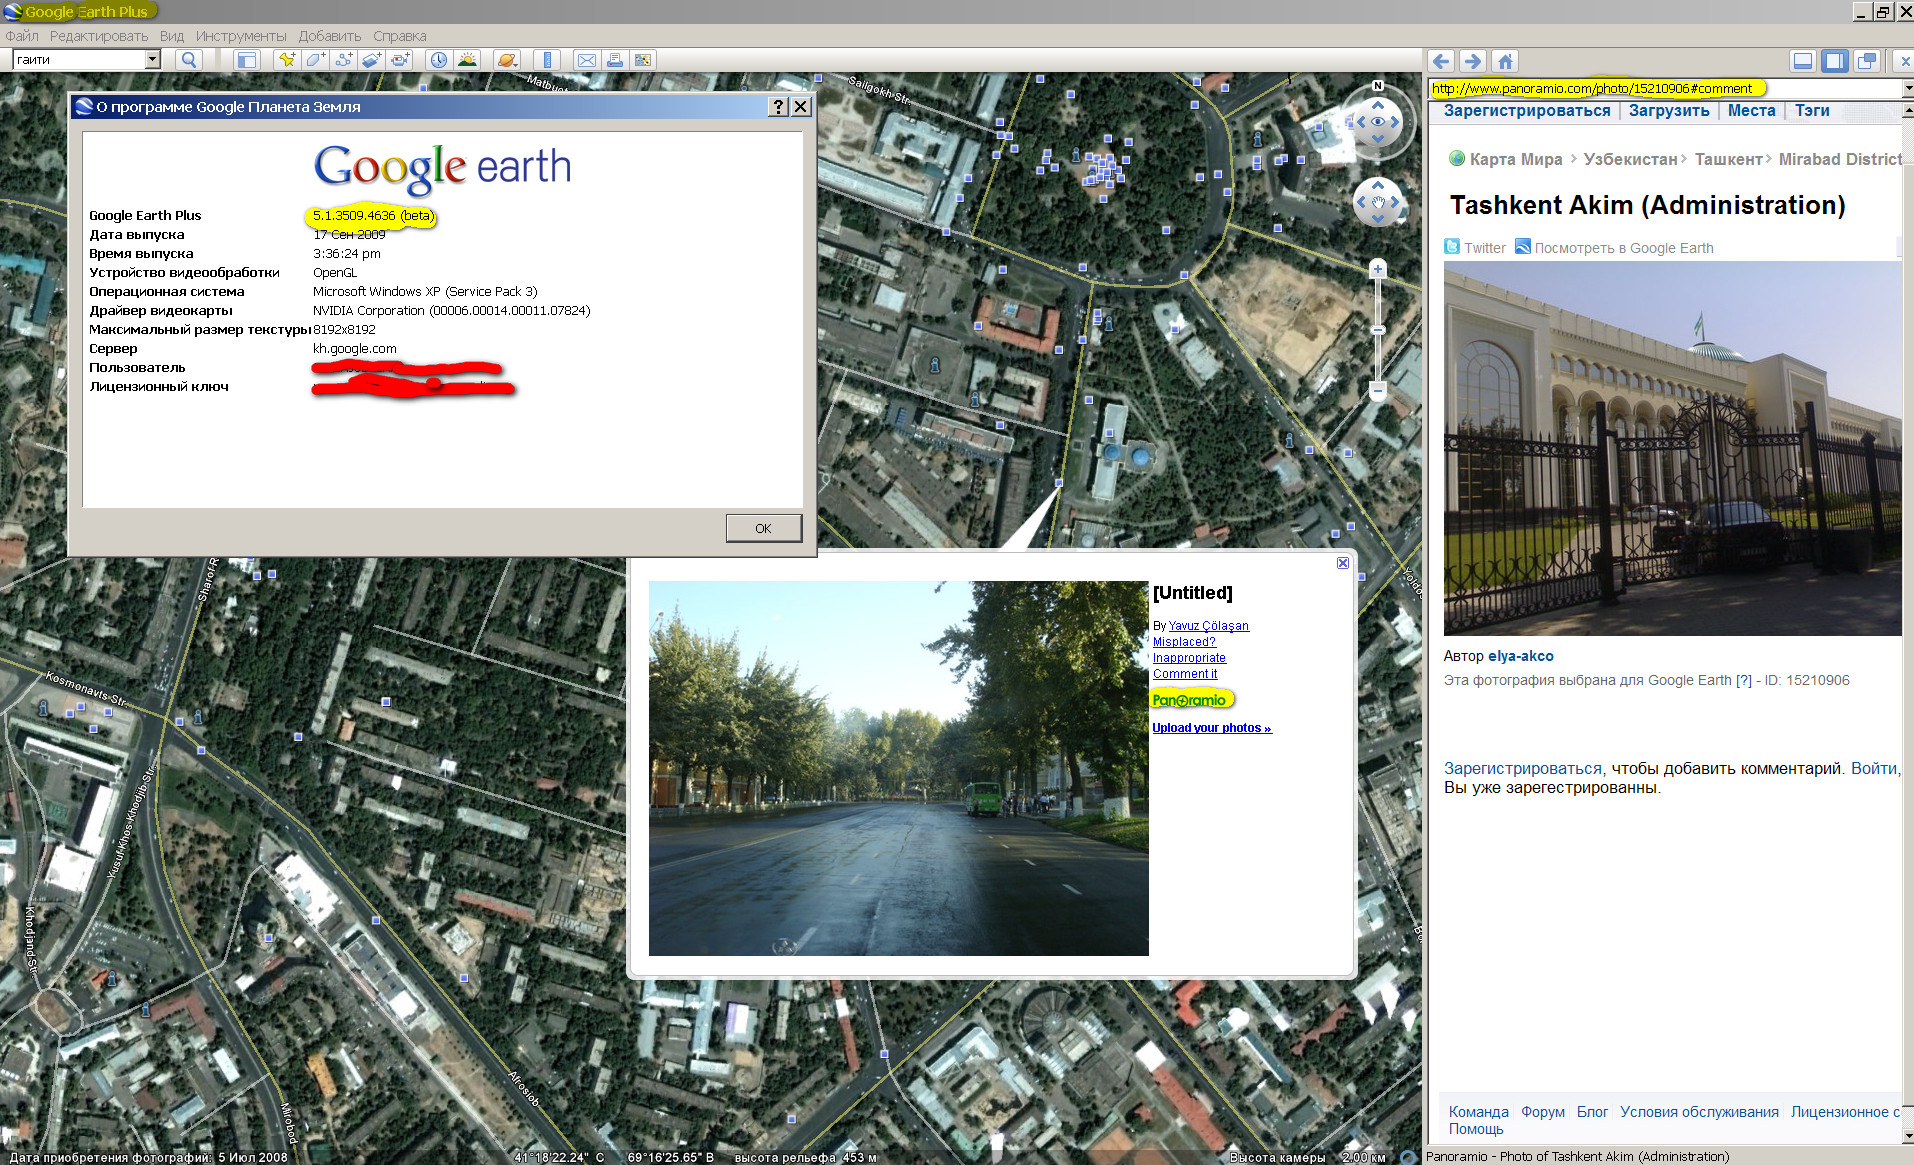Expand the search box dropdown arrow
This screenshot has width=1914, height=1165.
[152, 60]
